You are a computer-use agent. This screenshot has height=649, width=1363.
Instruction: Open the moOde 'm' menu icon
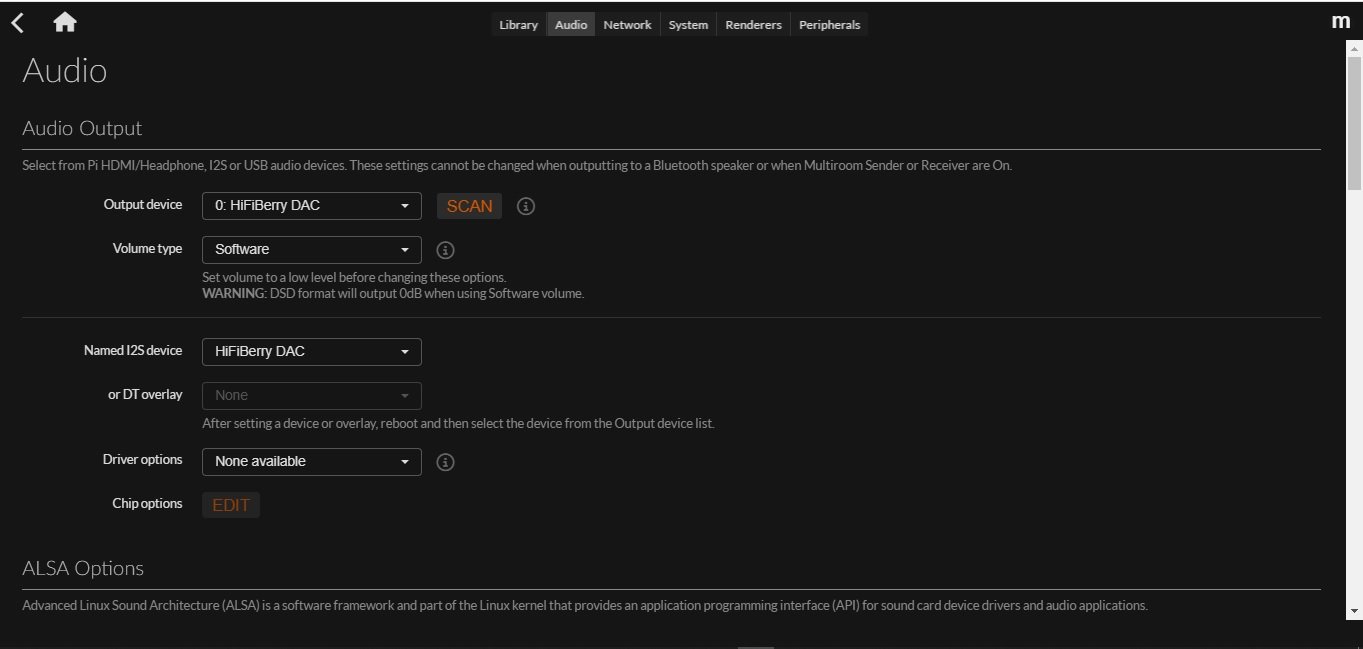pyautogui.click(x=1341, y=22)
